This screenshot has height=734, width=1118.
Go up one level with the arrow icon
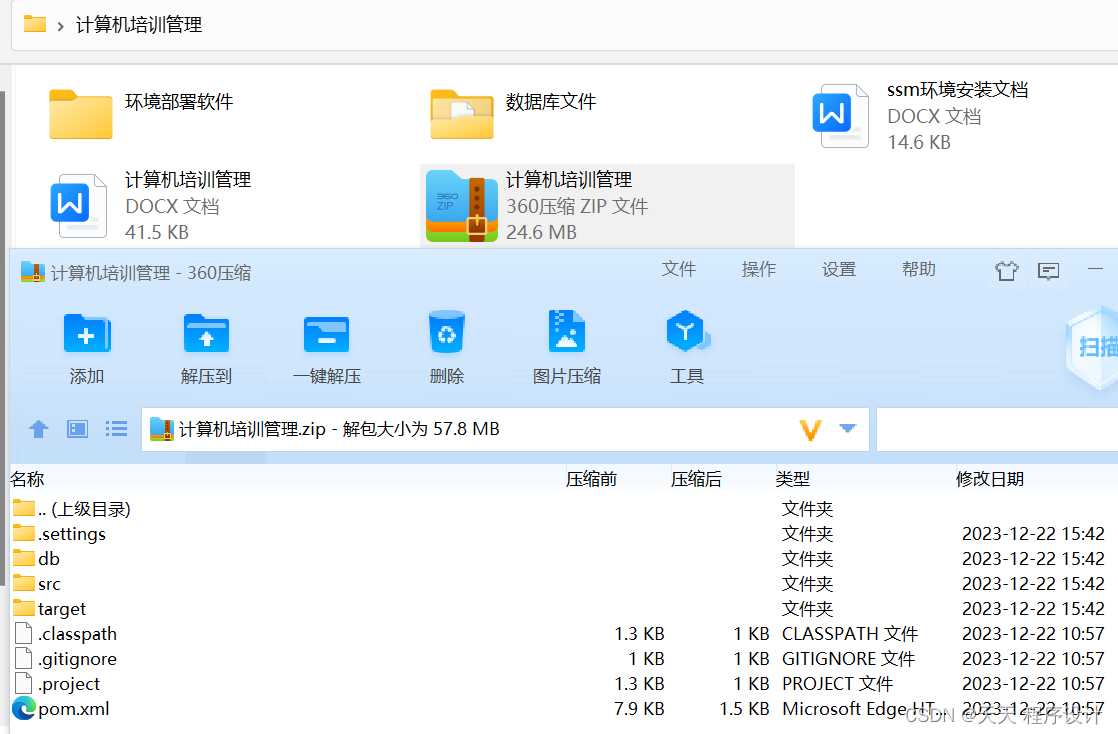39,429
